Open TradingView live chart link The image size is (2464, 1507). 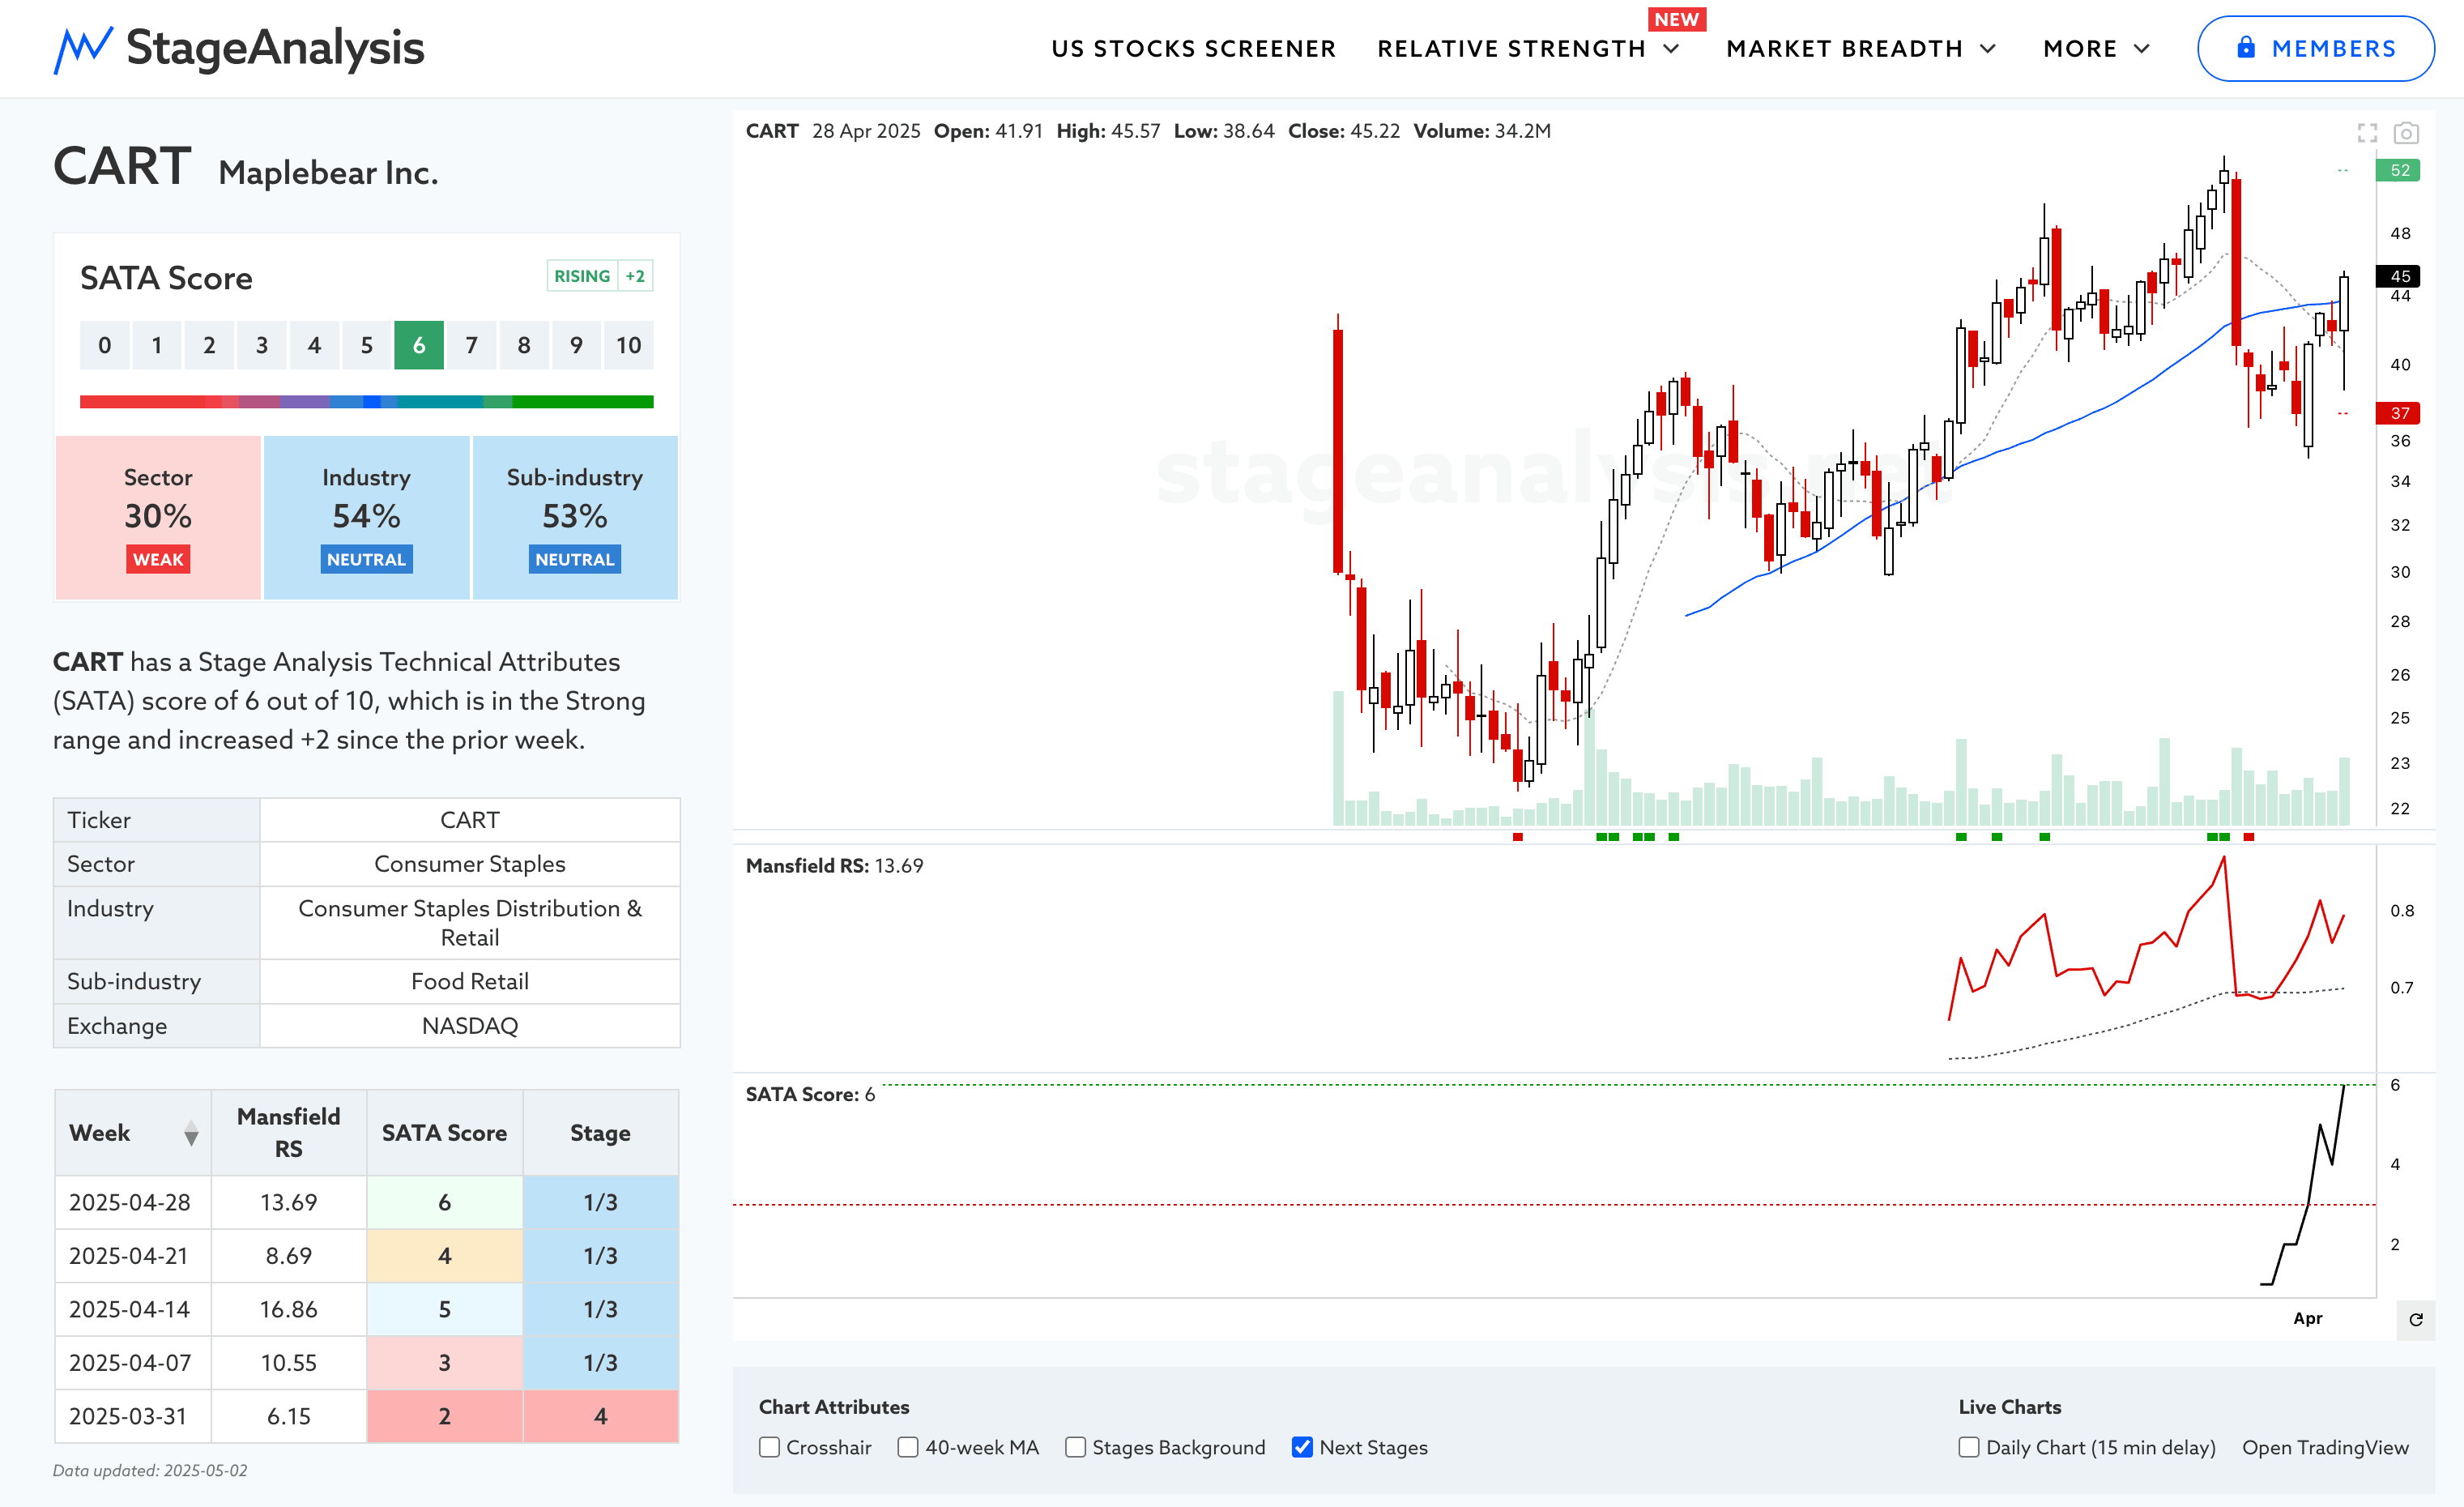click(x=2325, y=1447)
